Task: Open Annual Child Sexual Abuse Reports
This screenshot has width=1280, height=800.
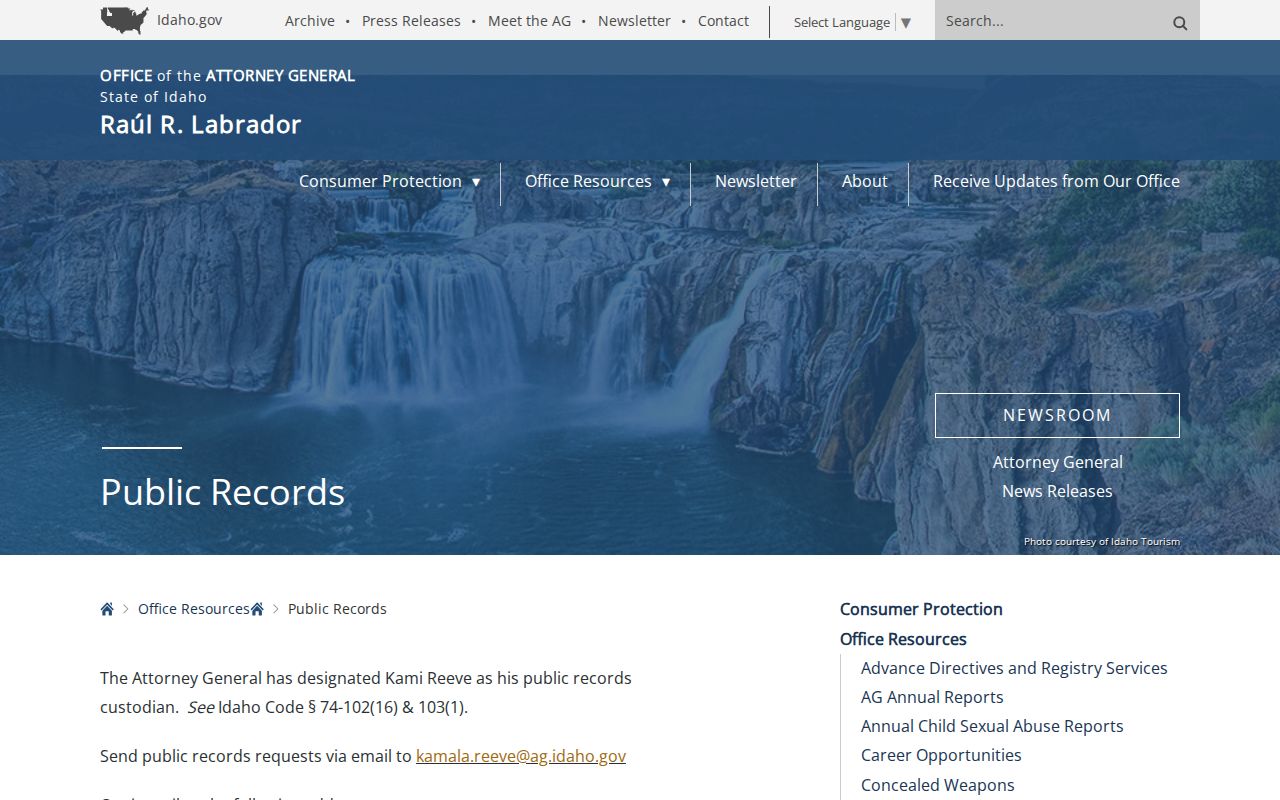Action: click(x=992, y=726)
